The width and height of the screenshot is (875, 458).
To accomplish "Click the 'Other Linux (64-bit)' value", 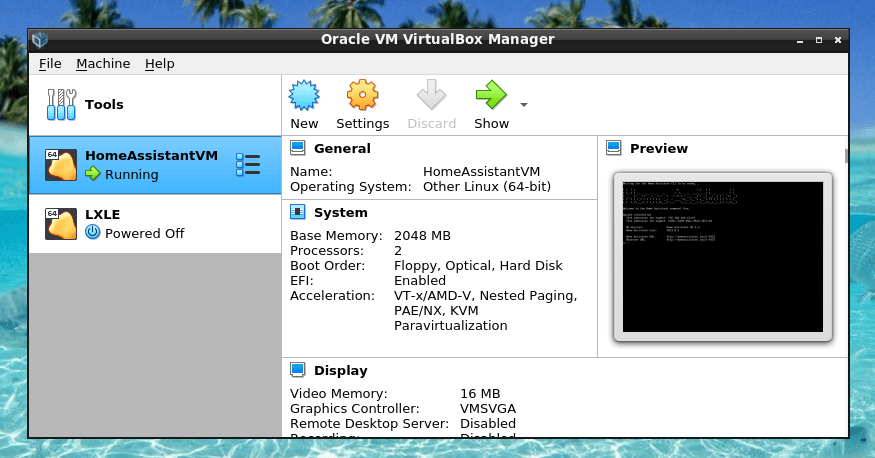I will [487, 187].
